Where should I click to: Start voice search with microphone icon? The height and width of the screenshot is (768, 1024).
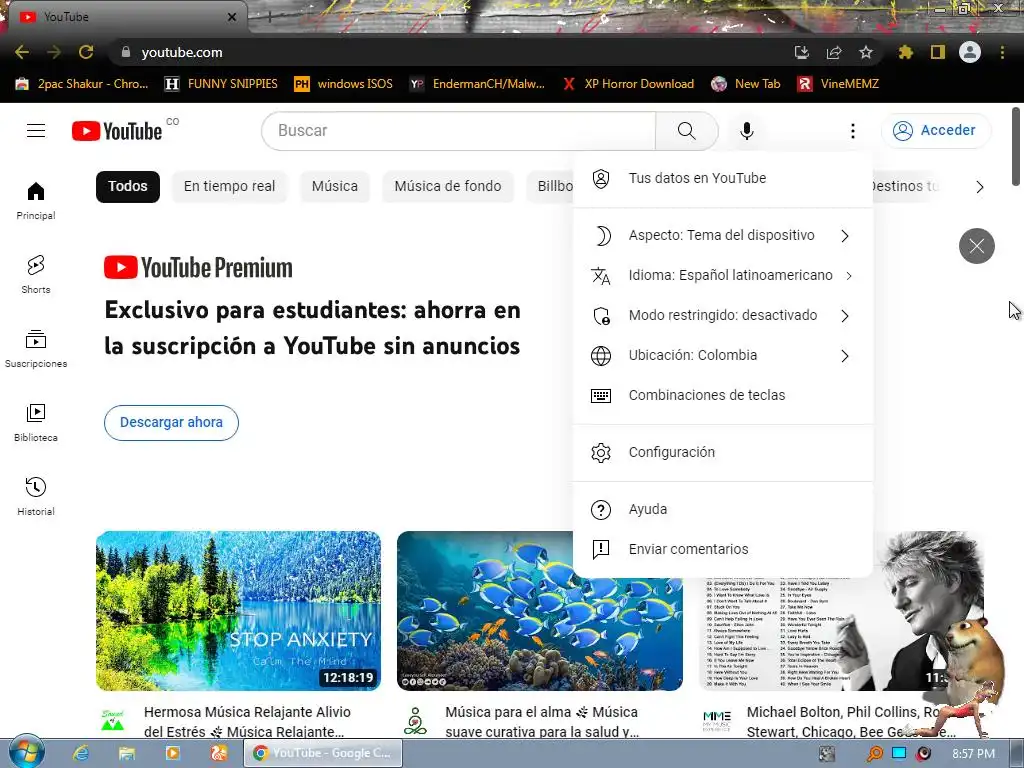(746, 131)
